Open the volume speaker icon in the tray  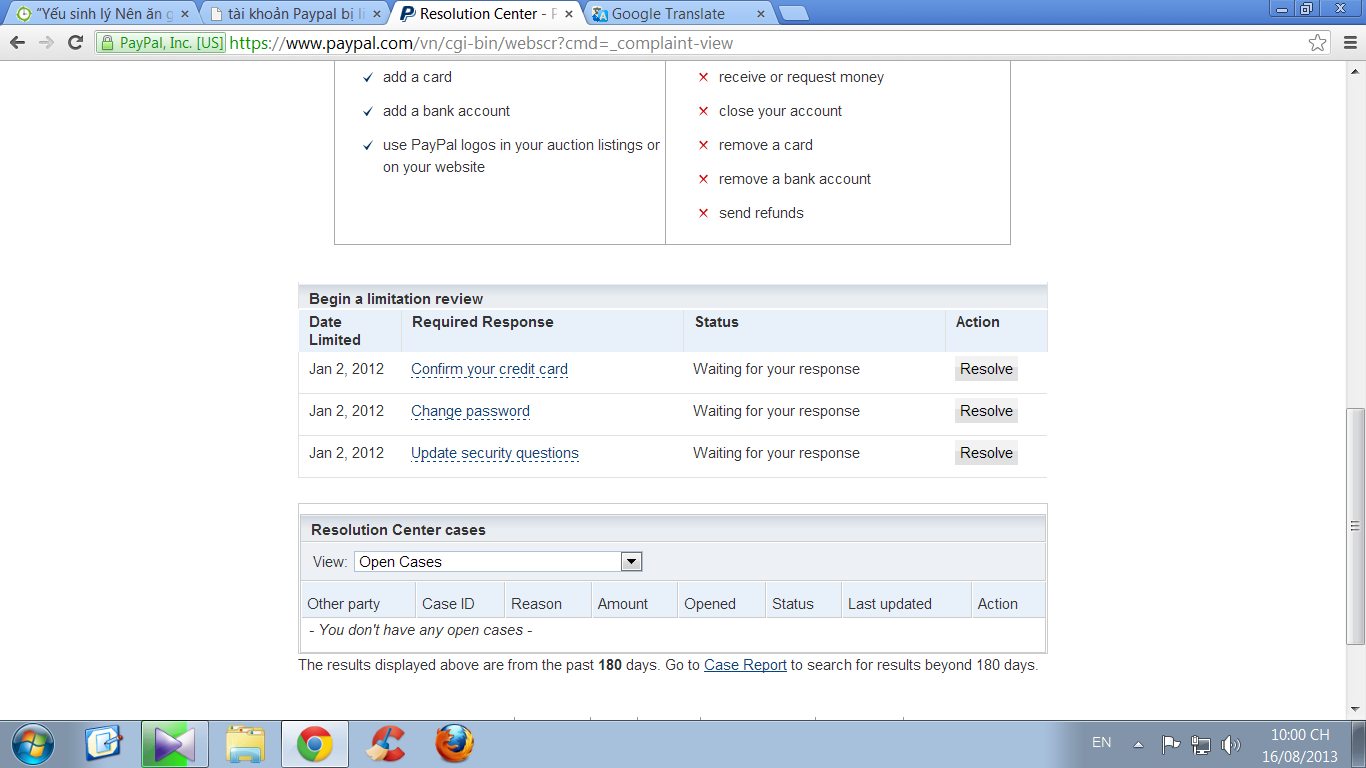click(1231, 744)
